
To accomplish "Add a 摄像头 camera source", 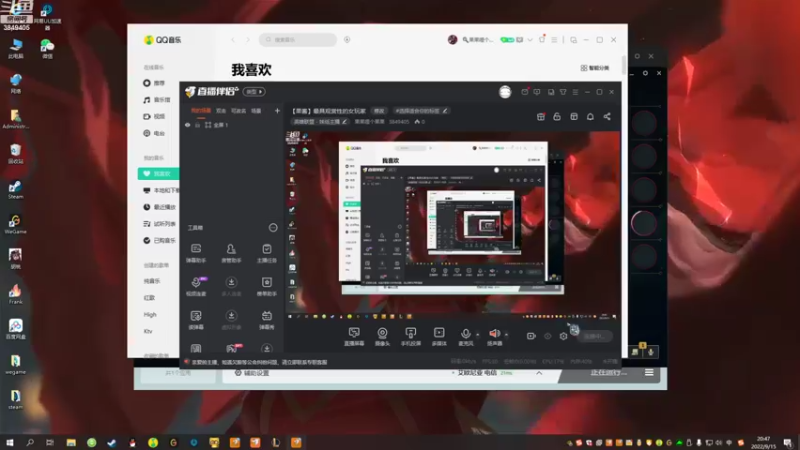I will [382, 336].
